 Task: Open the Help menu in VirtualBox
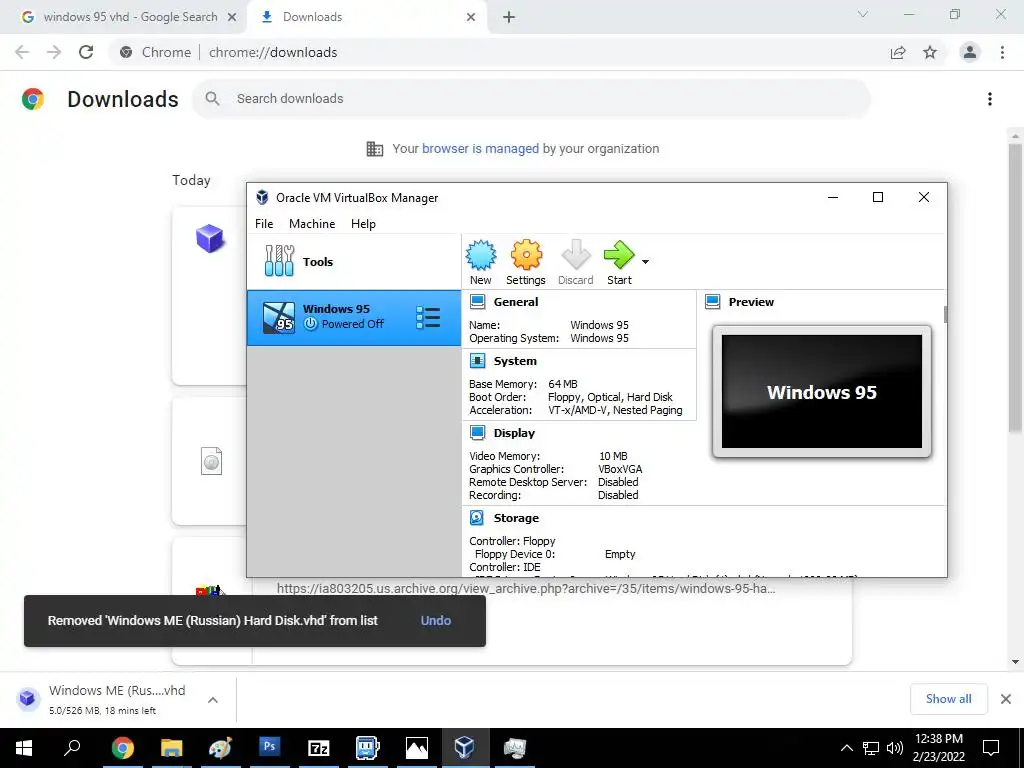(363, 224)
